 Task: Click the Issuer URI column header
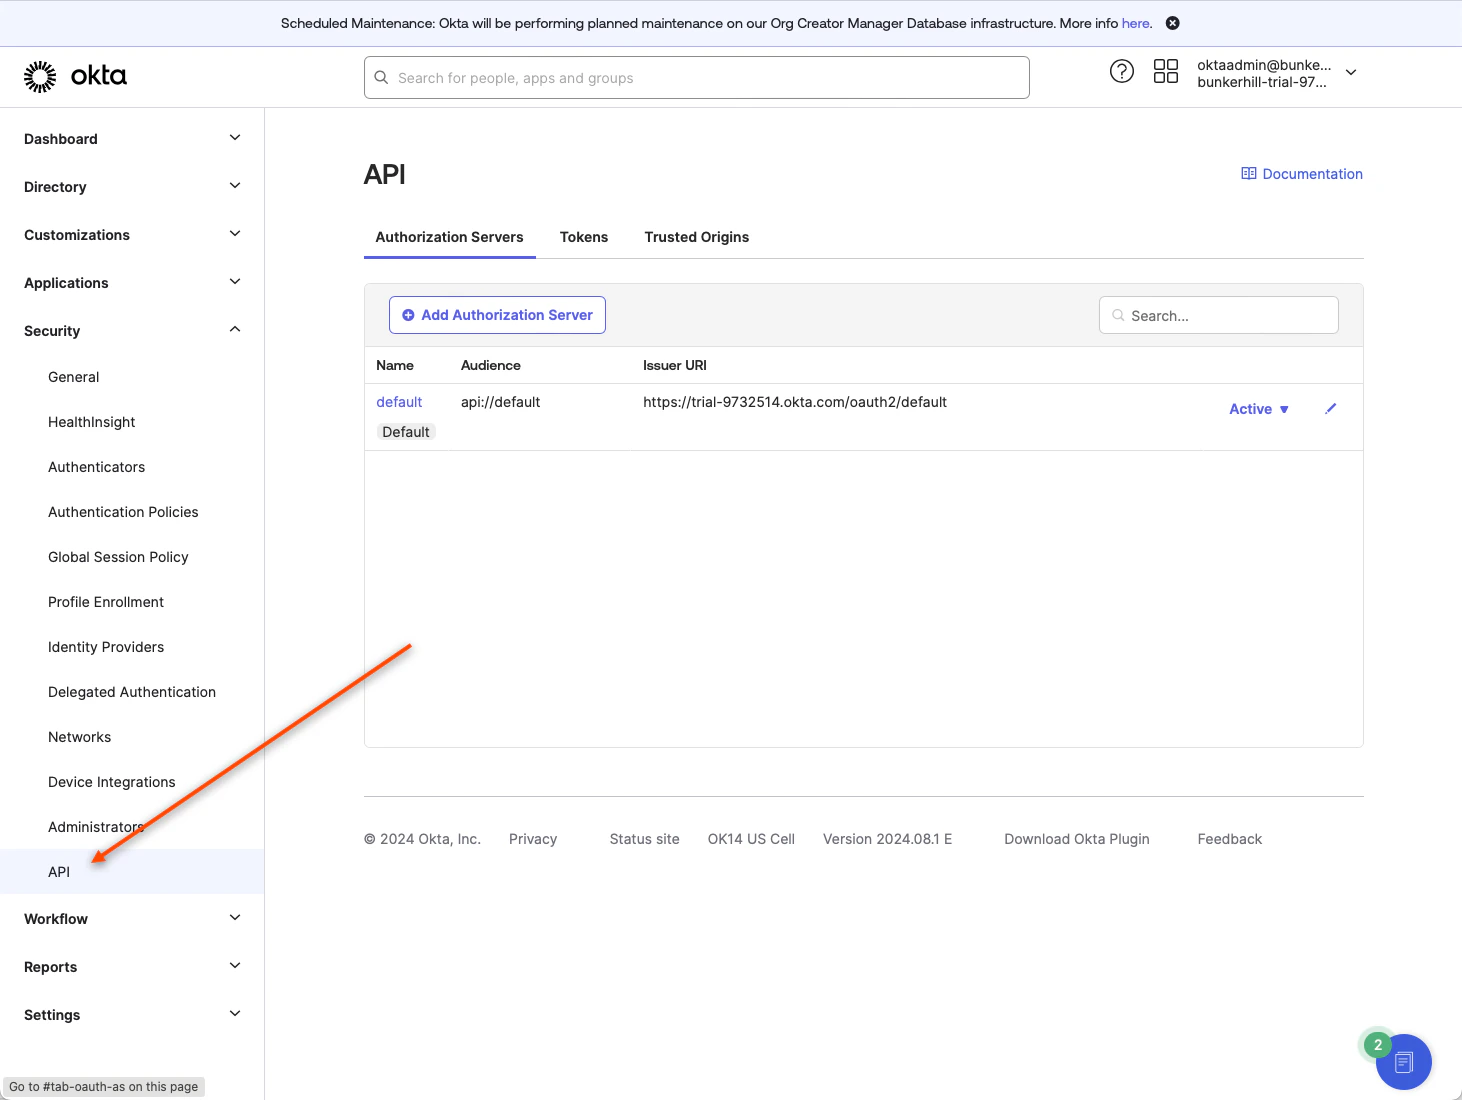[675, 365]
